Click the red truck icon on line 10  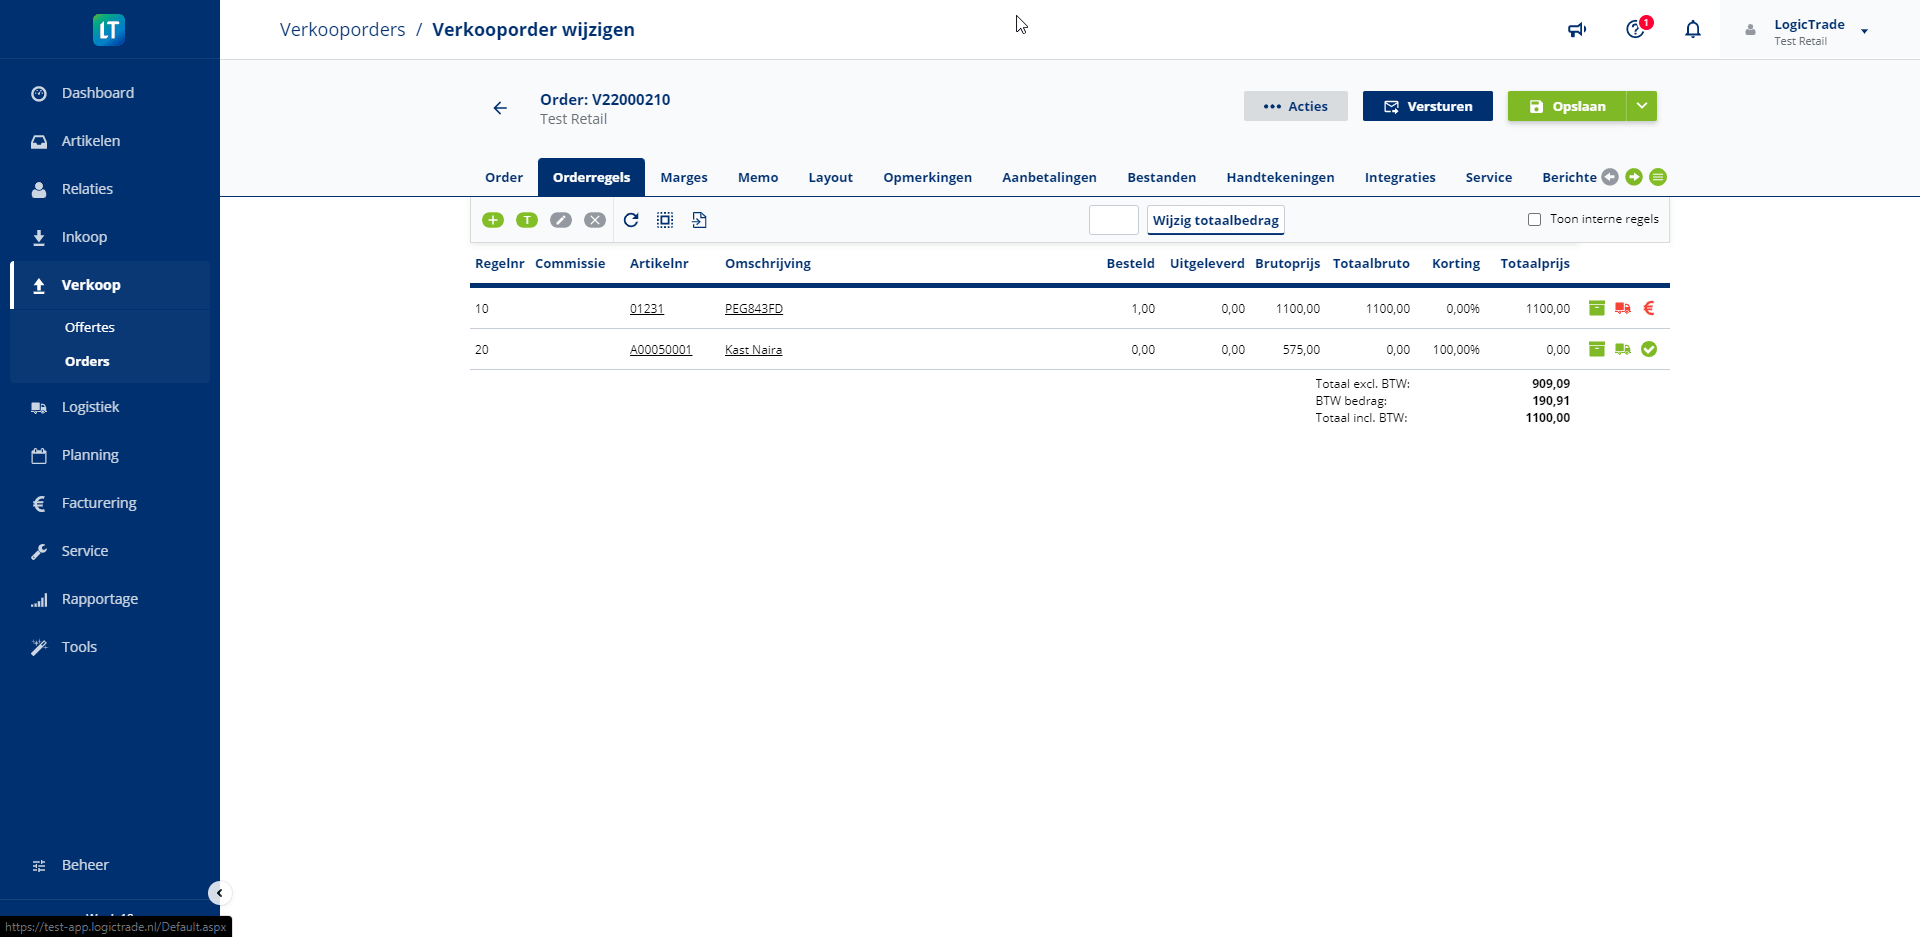[1623, 309]
